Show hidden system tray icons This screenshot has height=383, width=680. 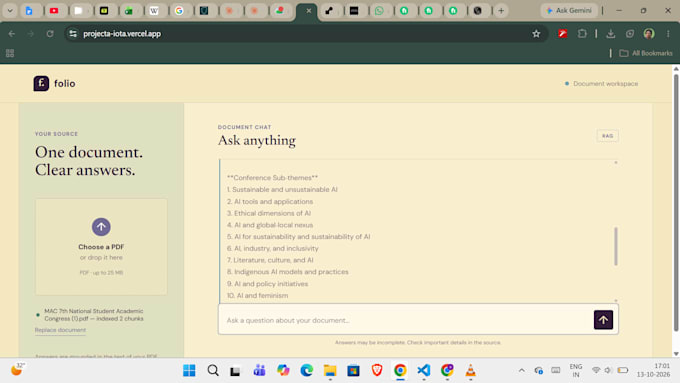click(522, 370)
